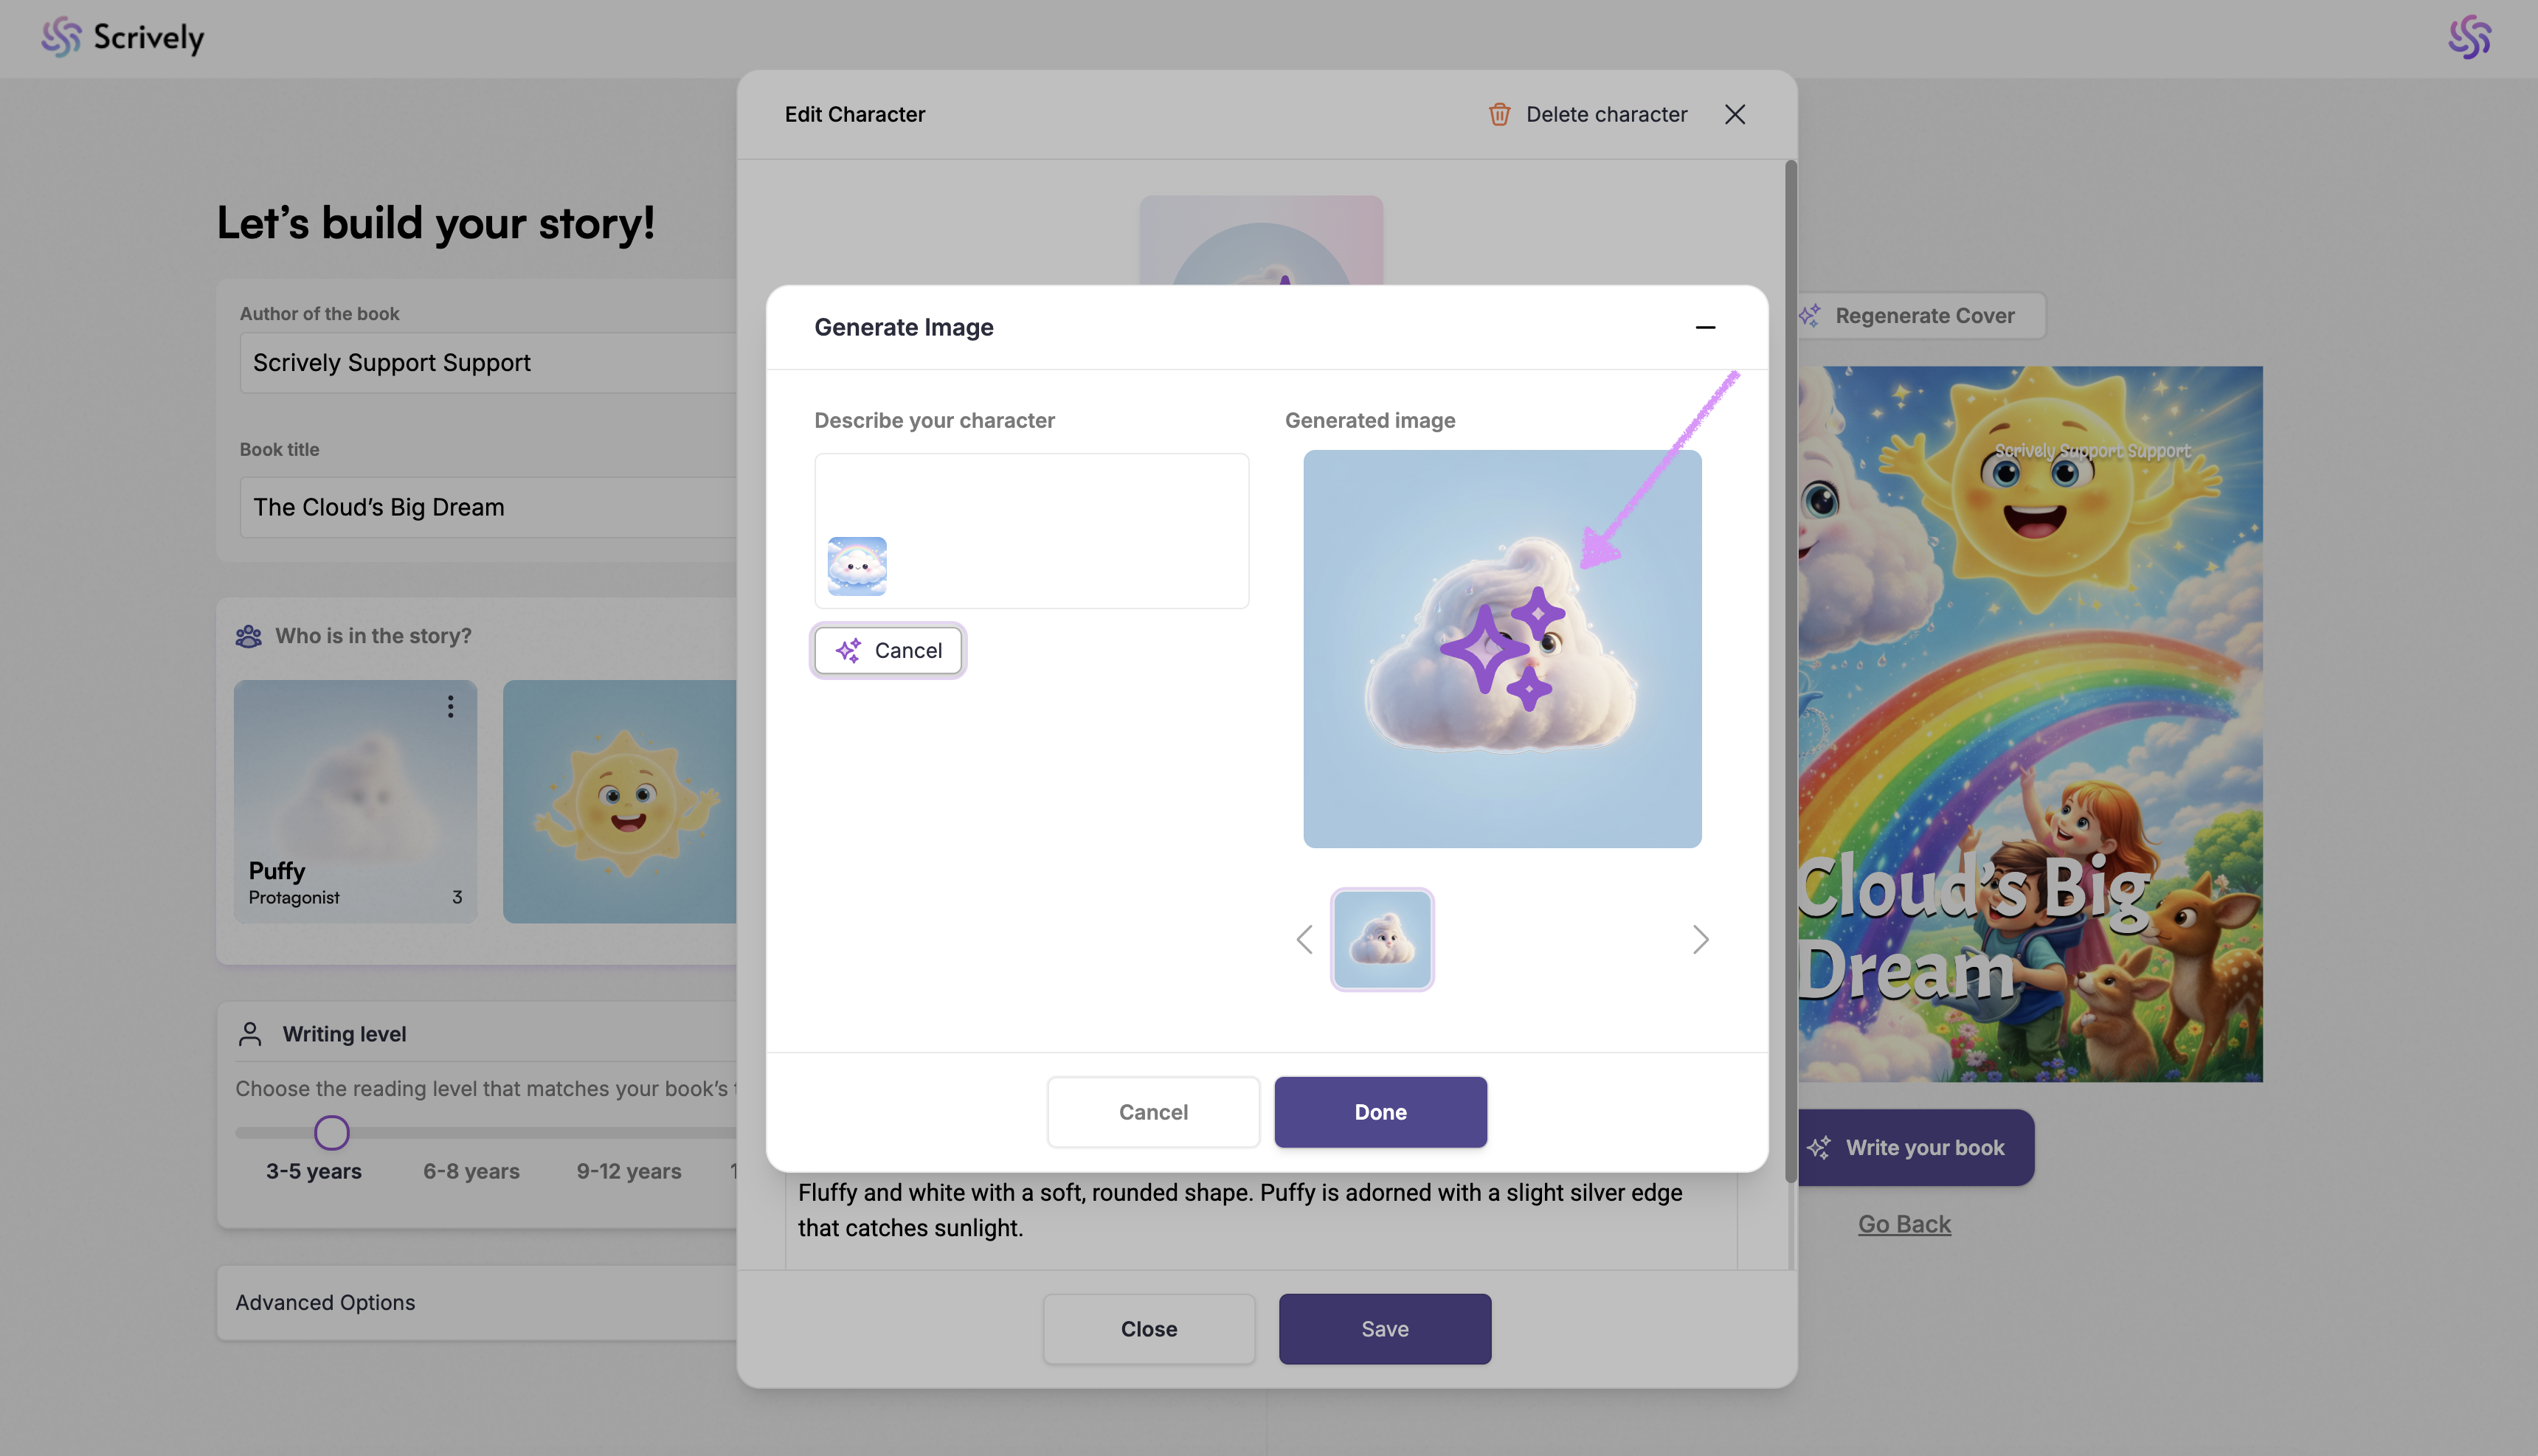Select the 6-8 years writing level
This screenshot has width=2538, height=1456.
[x=471, y=1171]
